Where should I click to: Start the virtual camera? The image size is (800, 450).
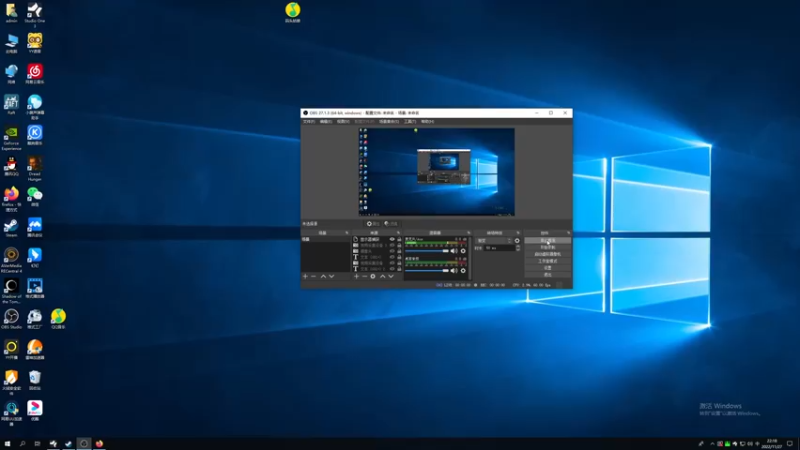(547, 254)
